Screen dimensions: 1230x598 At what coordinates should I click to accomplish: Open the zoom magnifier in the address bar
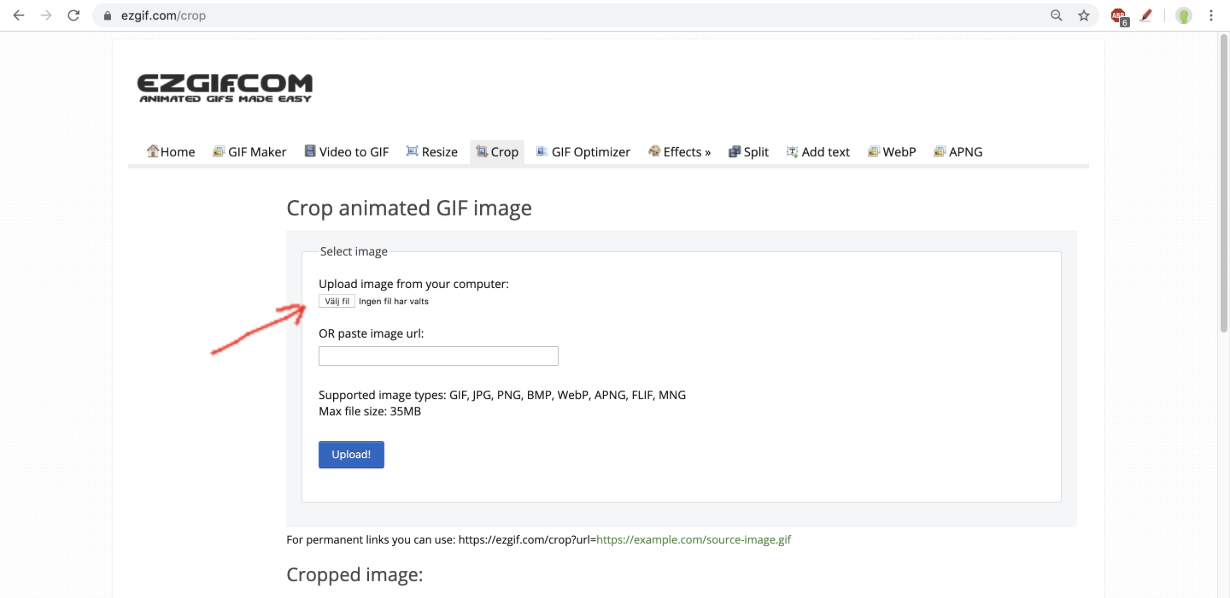[1057, 16]
